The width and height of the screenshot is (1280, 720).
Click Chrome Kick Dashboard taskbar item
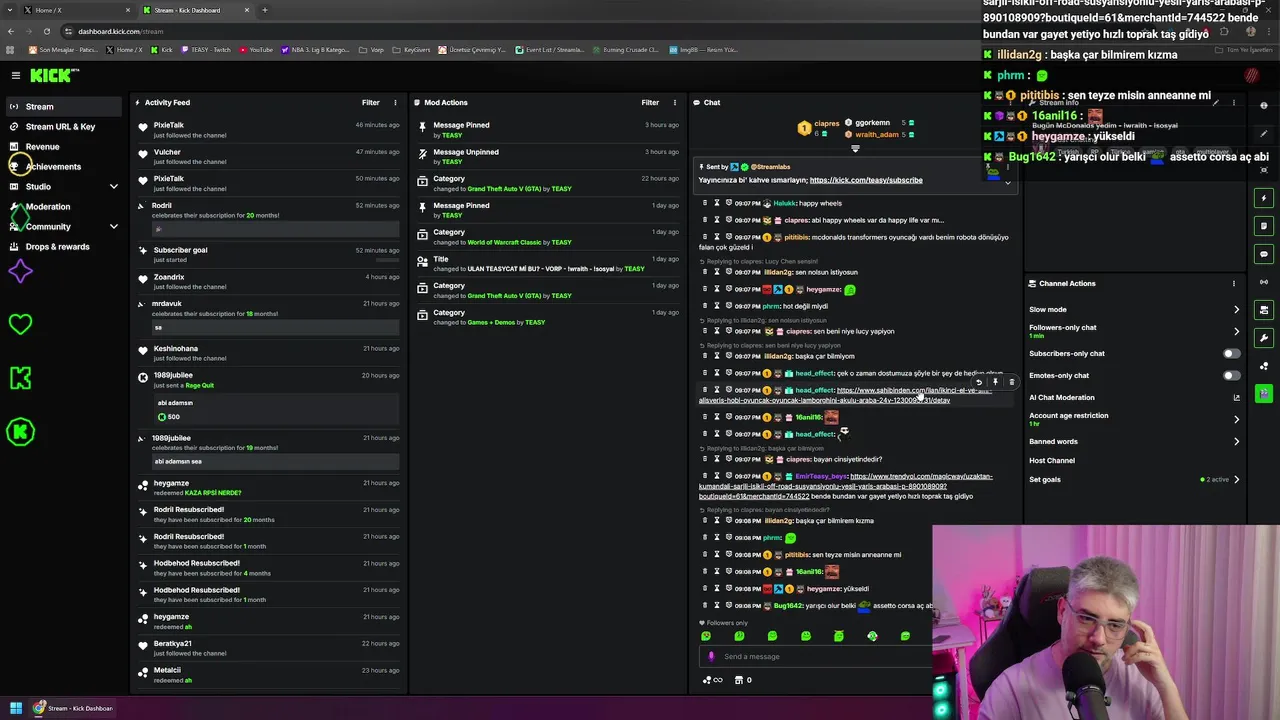pos(74,708)
